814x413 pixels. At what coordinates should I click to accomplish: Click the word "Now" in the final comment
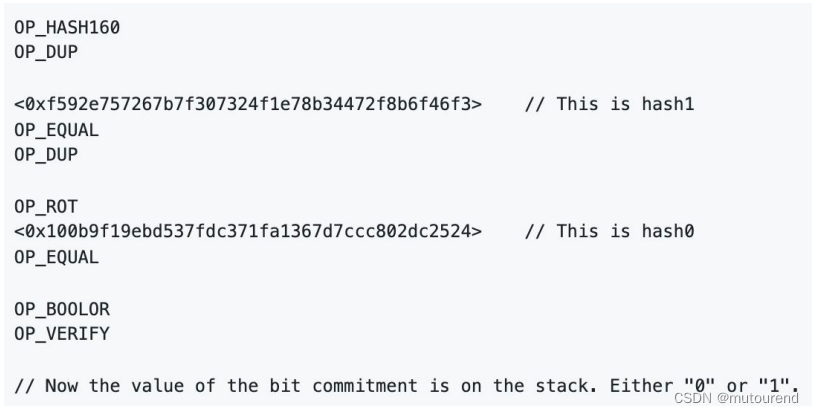(x=61, y=385)
